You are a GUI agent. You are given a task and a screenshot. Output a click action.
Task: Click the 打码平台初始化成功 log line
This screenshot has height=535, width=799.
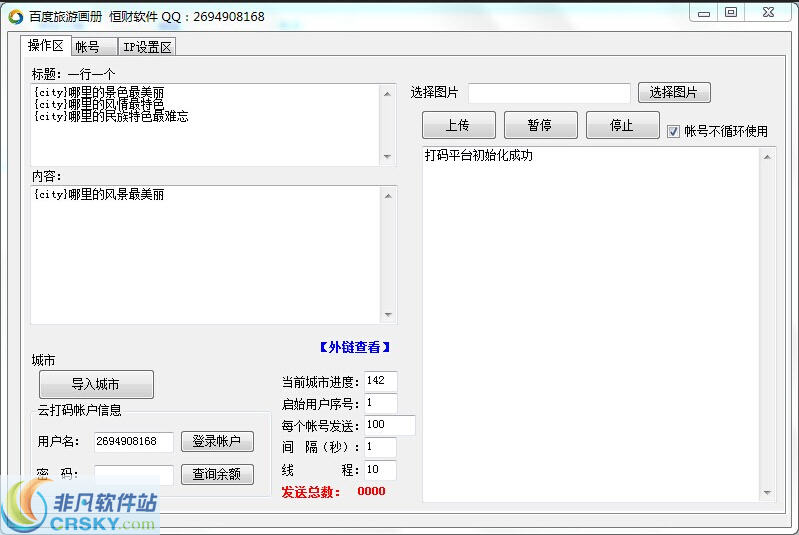478,155
